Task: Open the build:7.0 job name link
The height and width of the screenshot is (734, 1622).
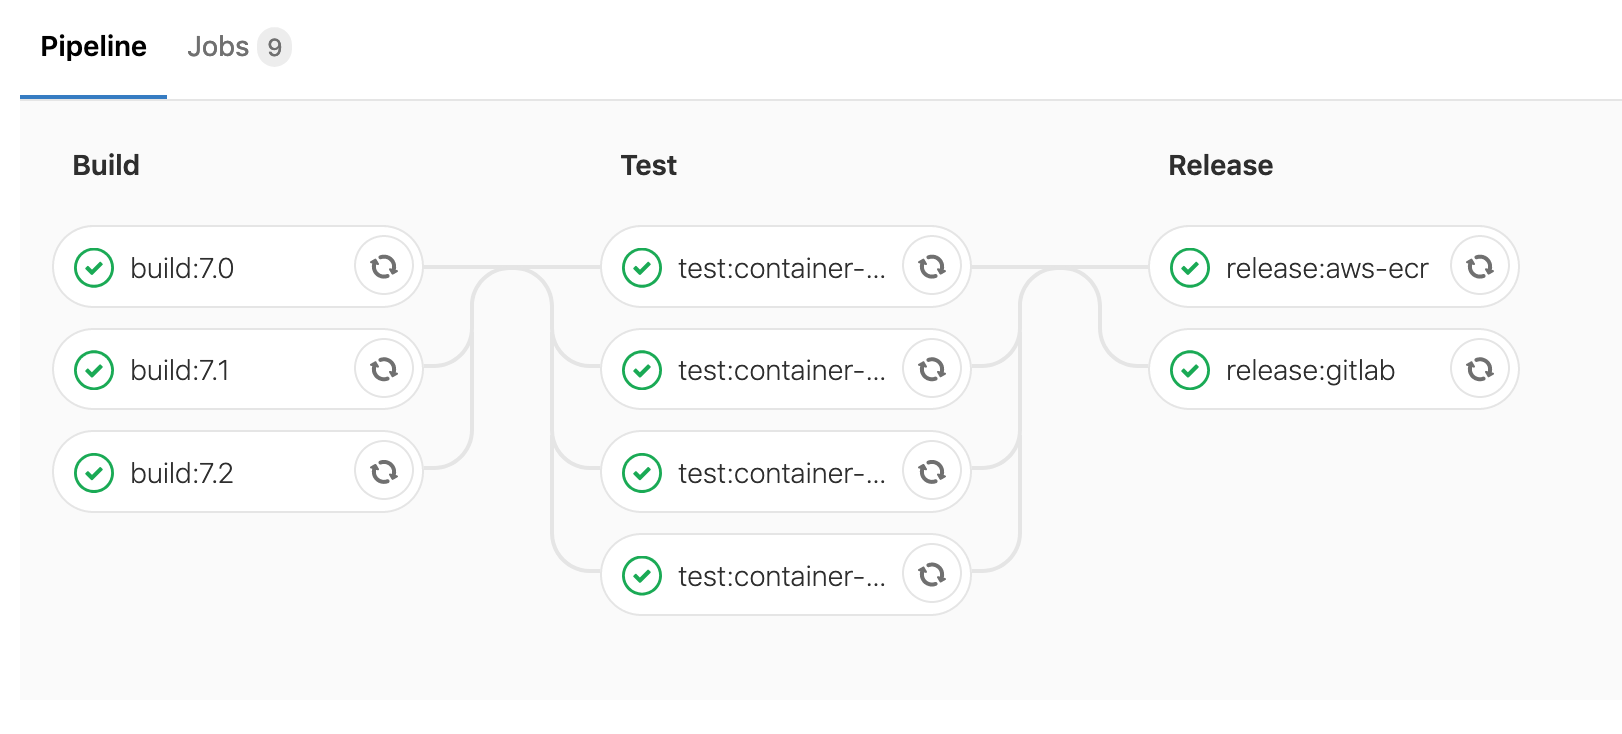Action: click(x=182, y=268)
